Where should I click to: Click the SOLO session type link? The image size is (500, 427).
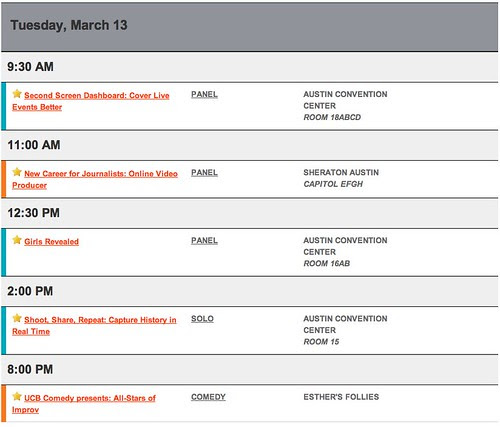(x=202, y=319)
